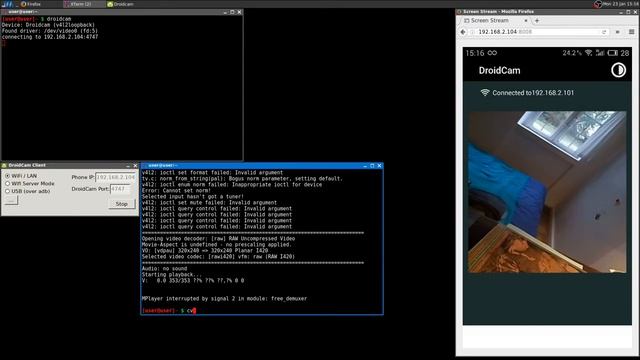Click the phone status bar WiFi icon
Screen dimensions: 640x360
pos(588,53)
